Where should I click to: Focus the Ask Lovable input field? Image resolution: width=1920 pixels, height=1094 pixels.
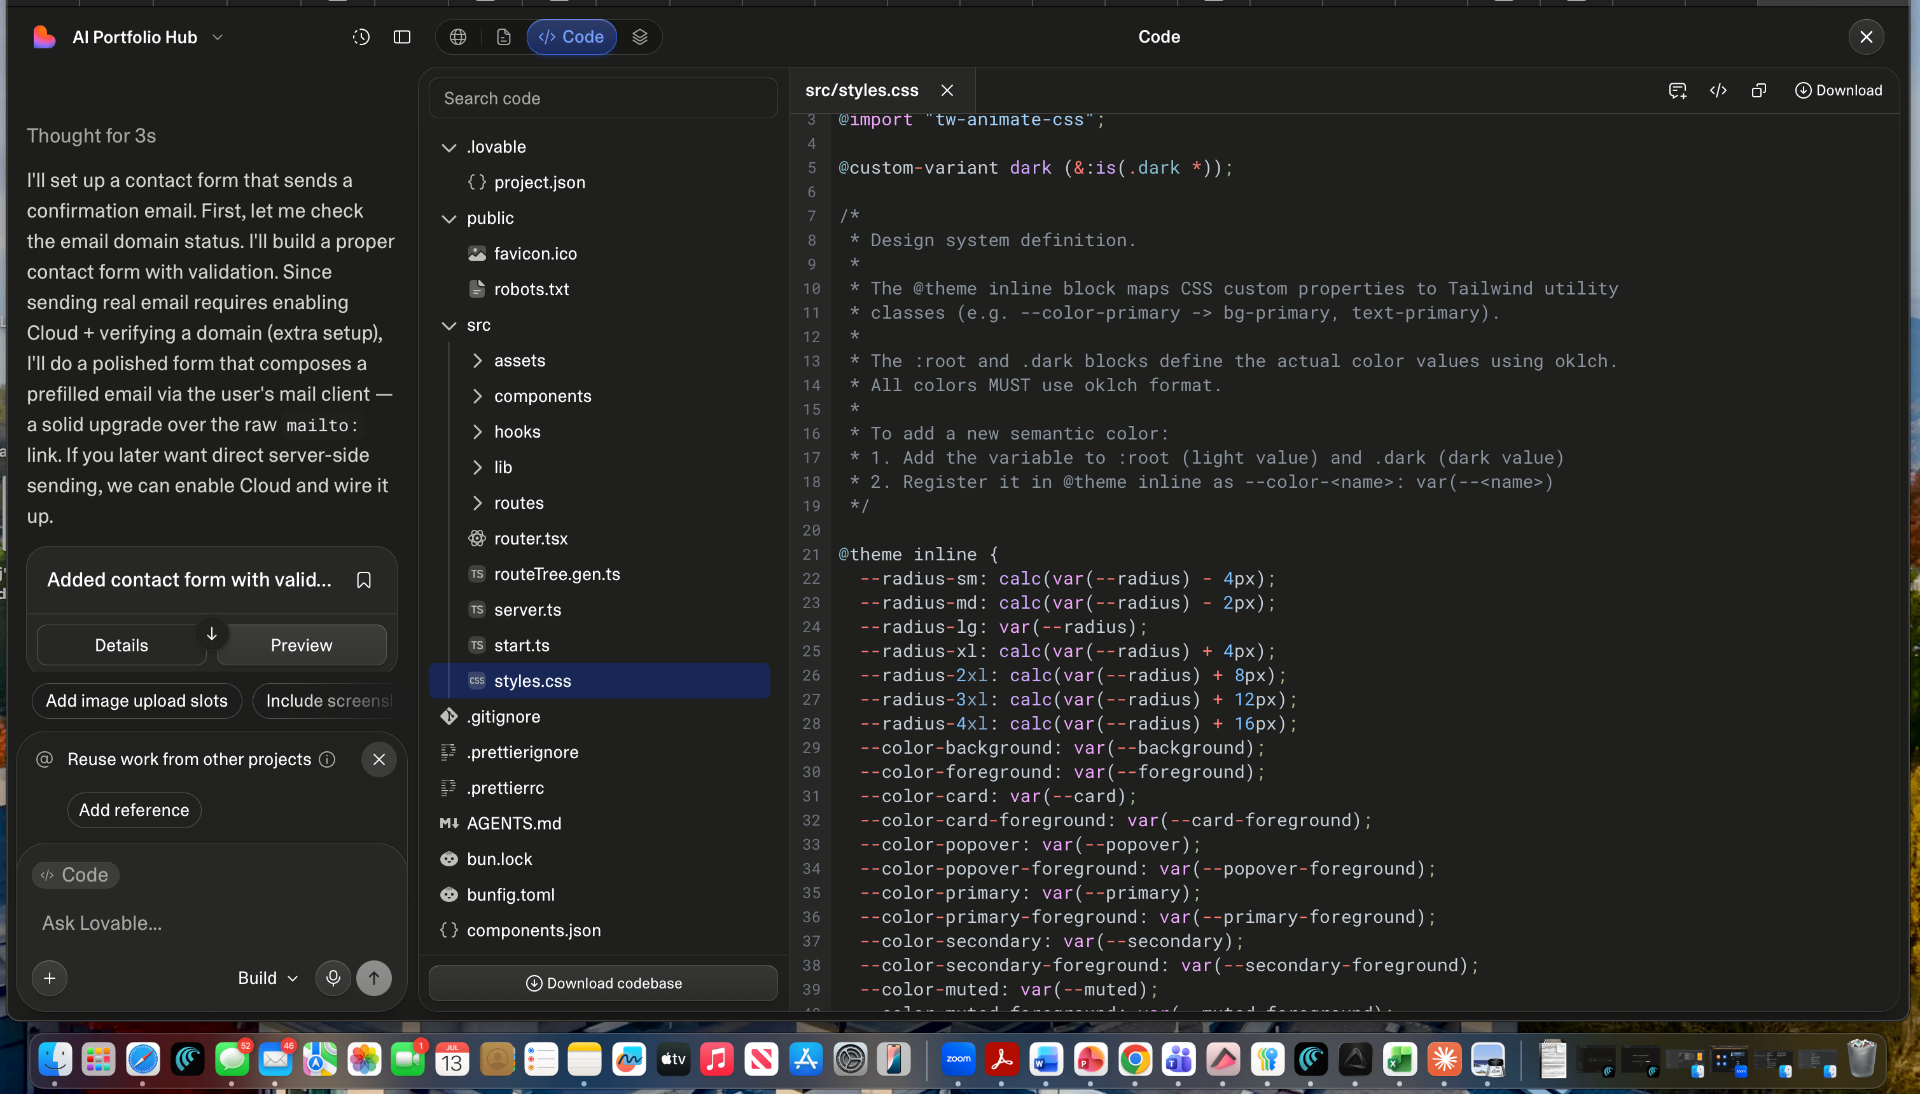click(x=210, y=923)
